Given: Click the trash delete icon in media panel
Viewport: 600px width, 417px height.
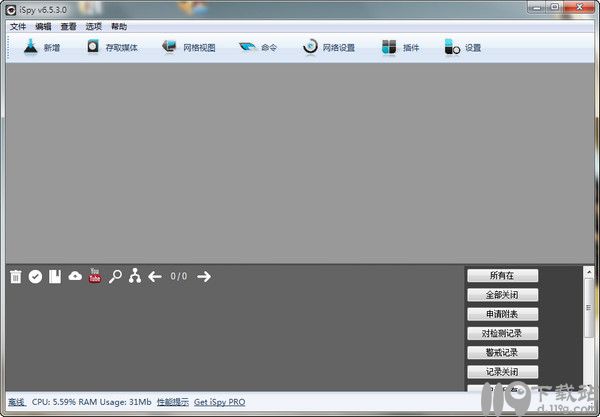Looking at the screenshot, I should pos(16,276).
